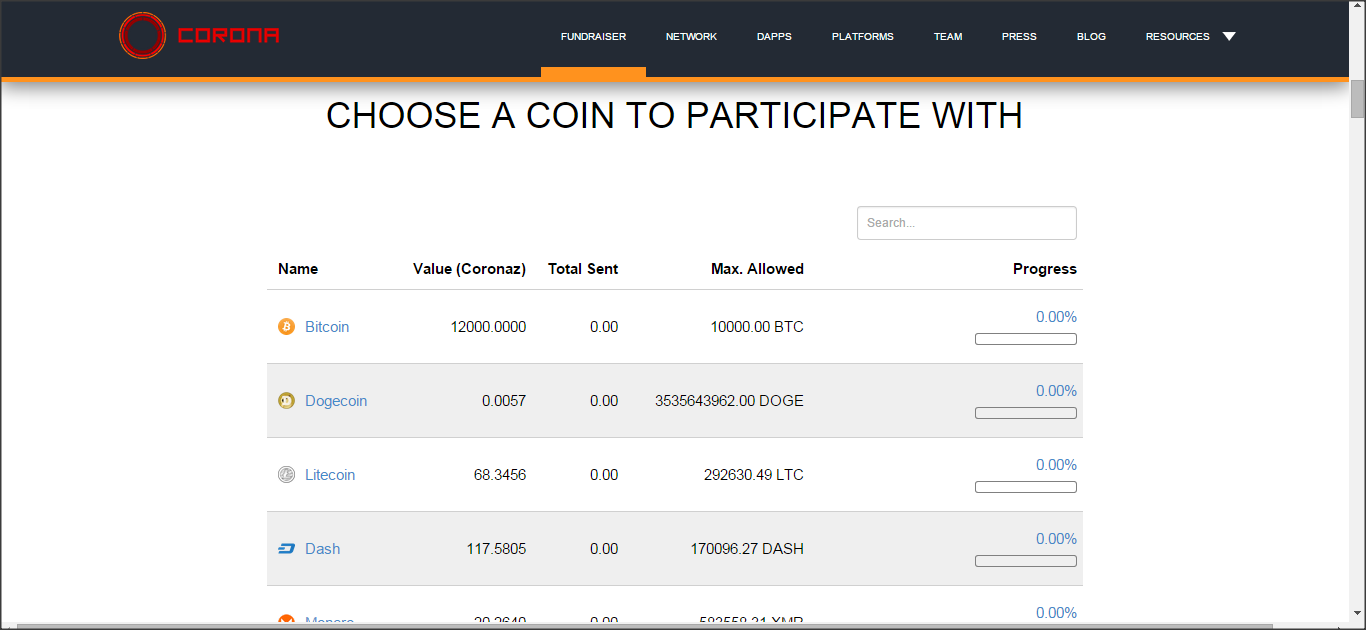The image size is (1366, 630).
Task: Focus the coin Search input field
Action: (967, 223)
